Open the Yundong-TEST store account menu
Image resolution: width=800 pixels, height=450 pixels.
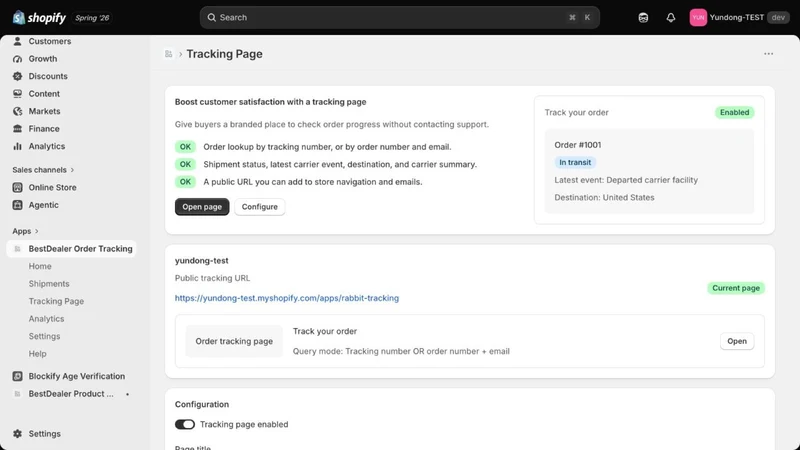point(739,17)
